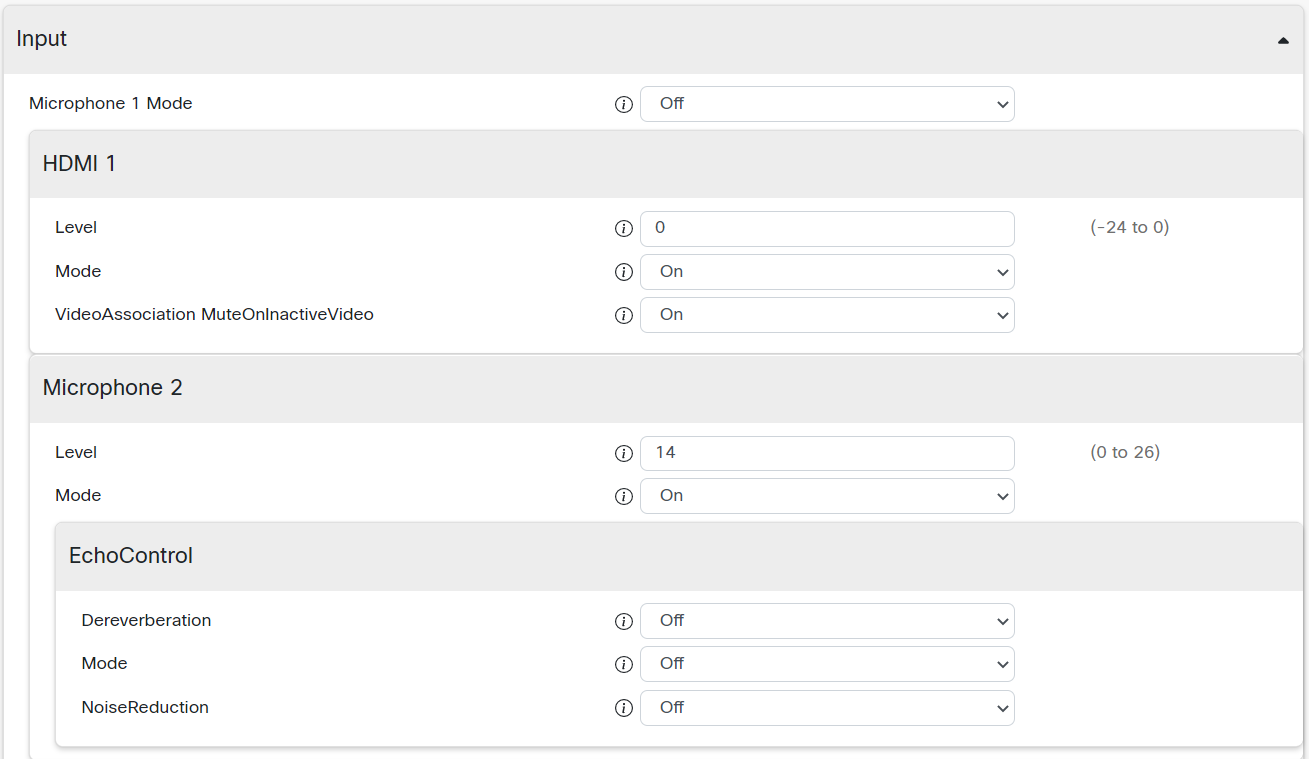Collapse the Input section arrow
This screenshot has width=1309, height=759.
tap(1283, 41)
